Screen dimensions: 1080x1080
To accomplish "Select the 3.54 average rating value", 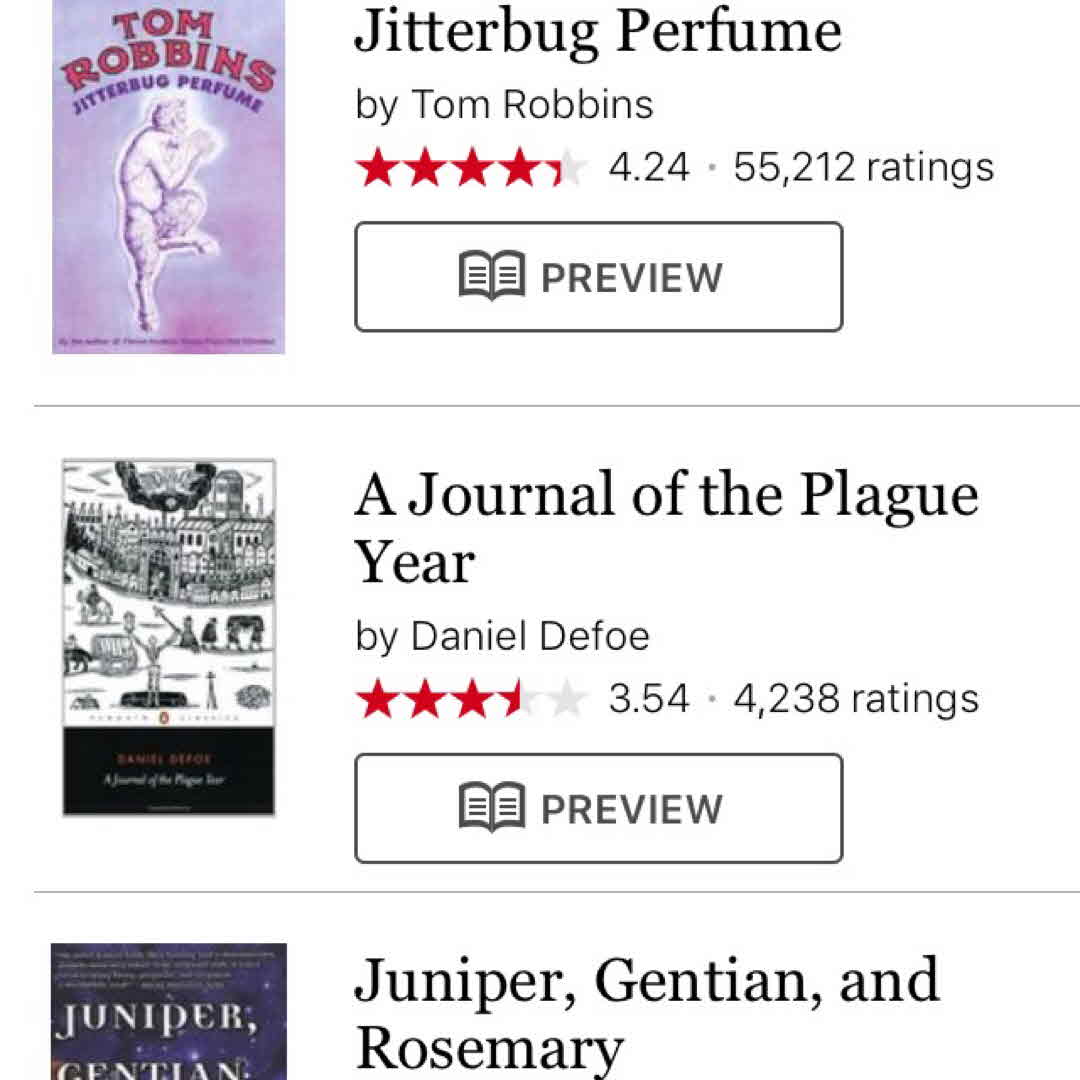I will pos(649,699).
